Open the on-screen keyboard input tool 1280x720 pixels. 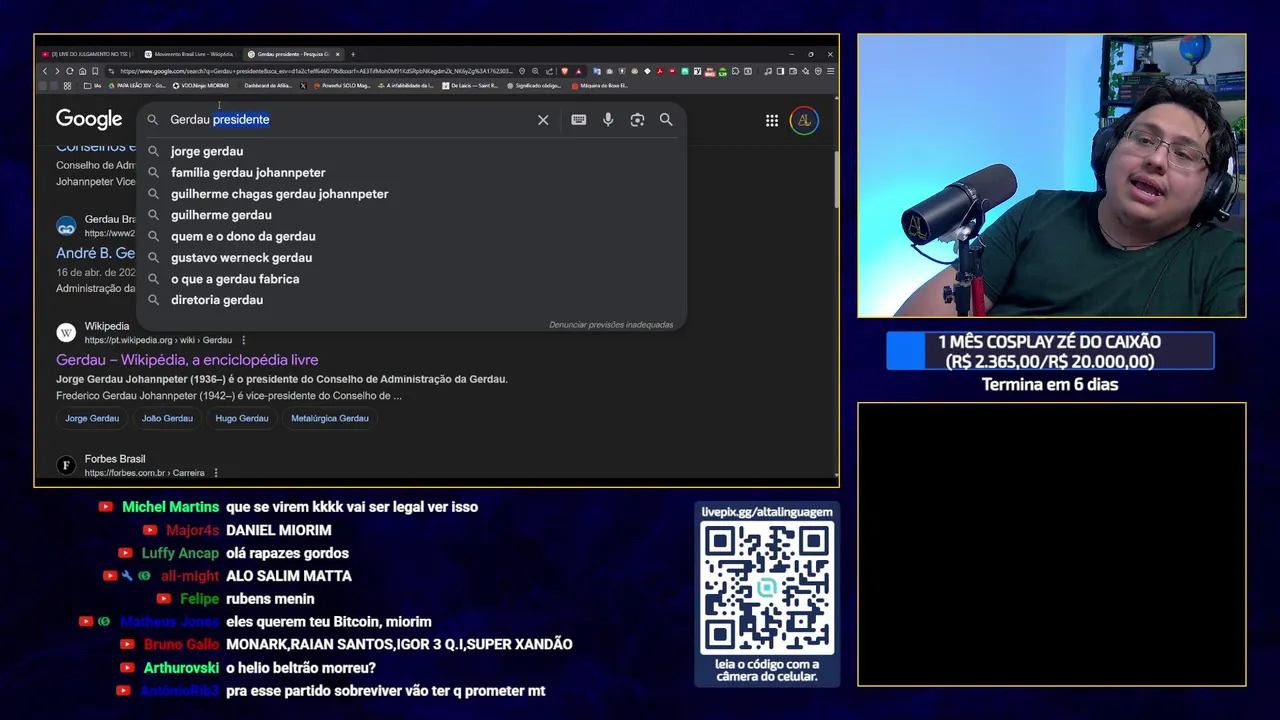tap(578, 120)
